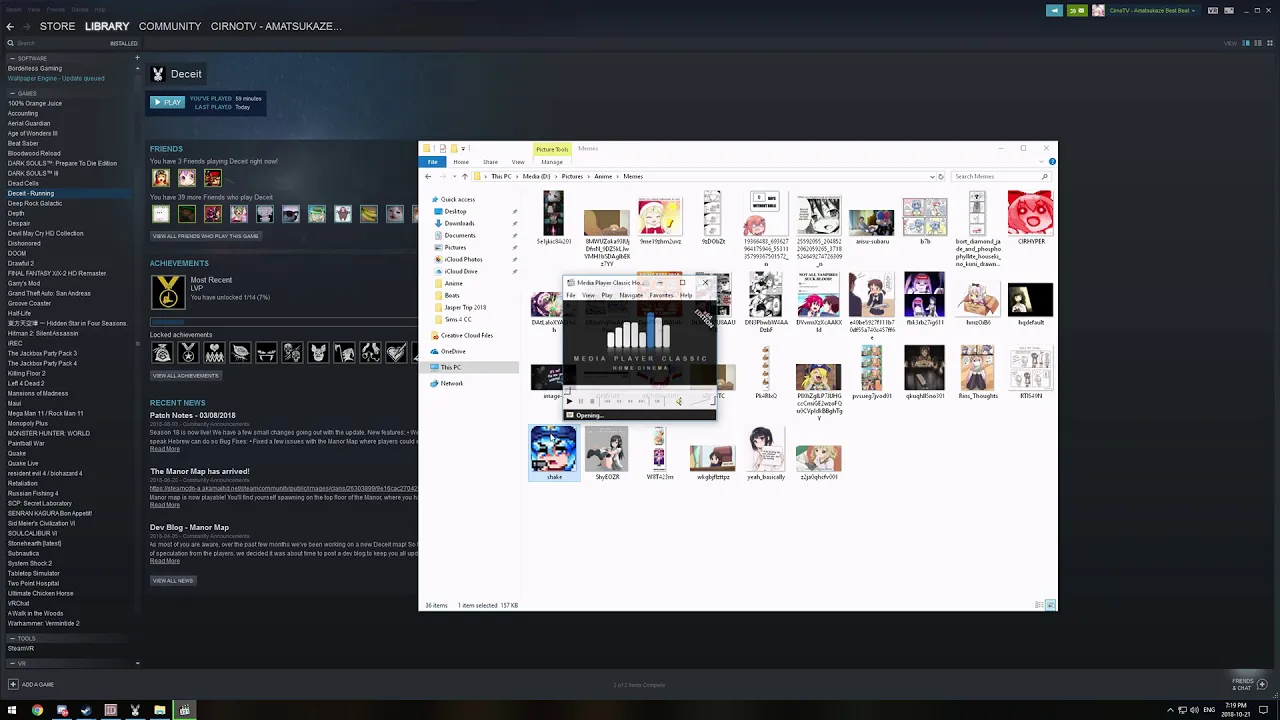Click Explorer back navigation arrow

[428, 176]
